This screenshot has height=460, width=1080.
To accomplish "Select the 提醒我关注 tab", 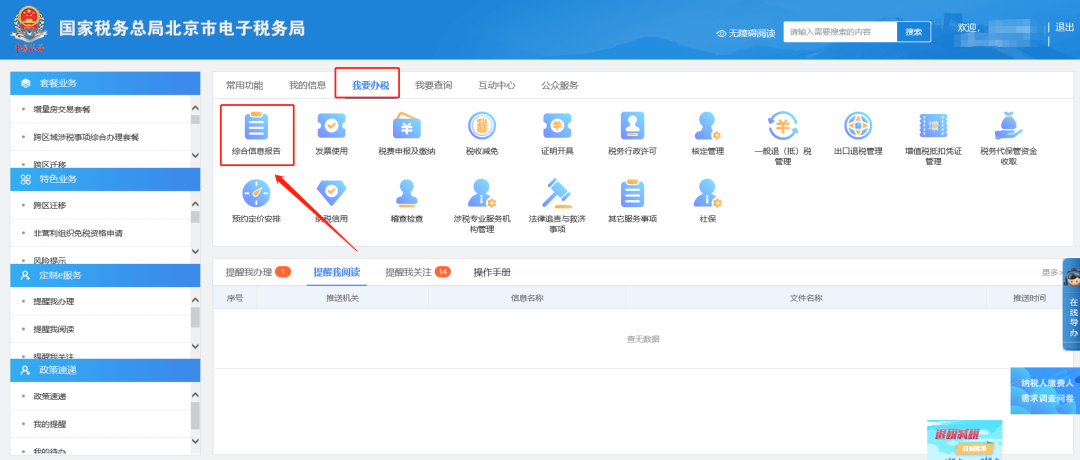I will click(408, 272).
